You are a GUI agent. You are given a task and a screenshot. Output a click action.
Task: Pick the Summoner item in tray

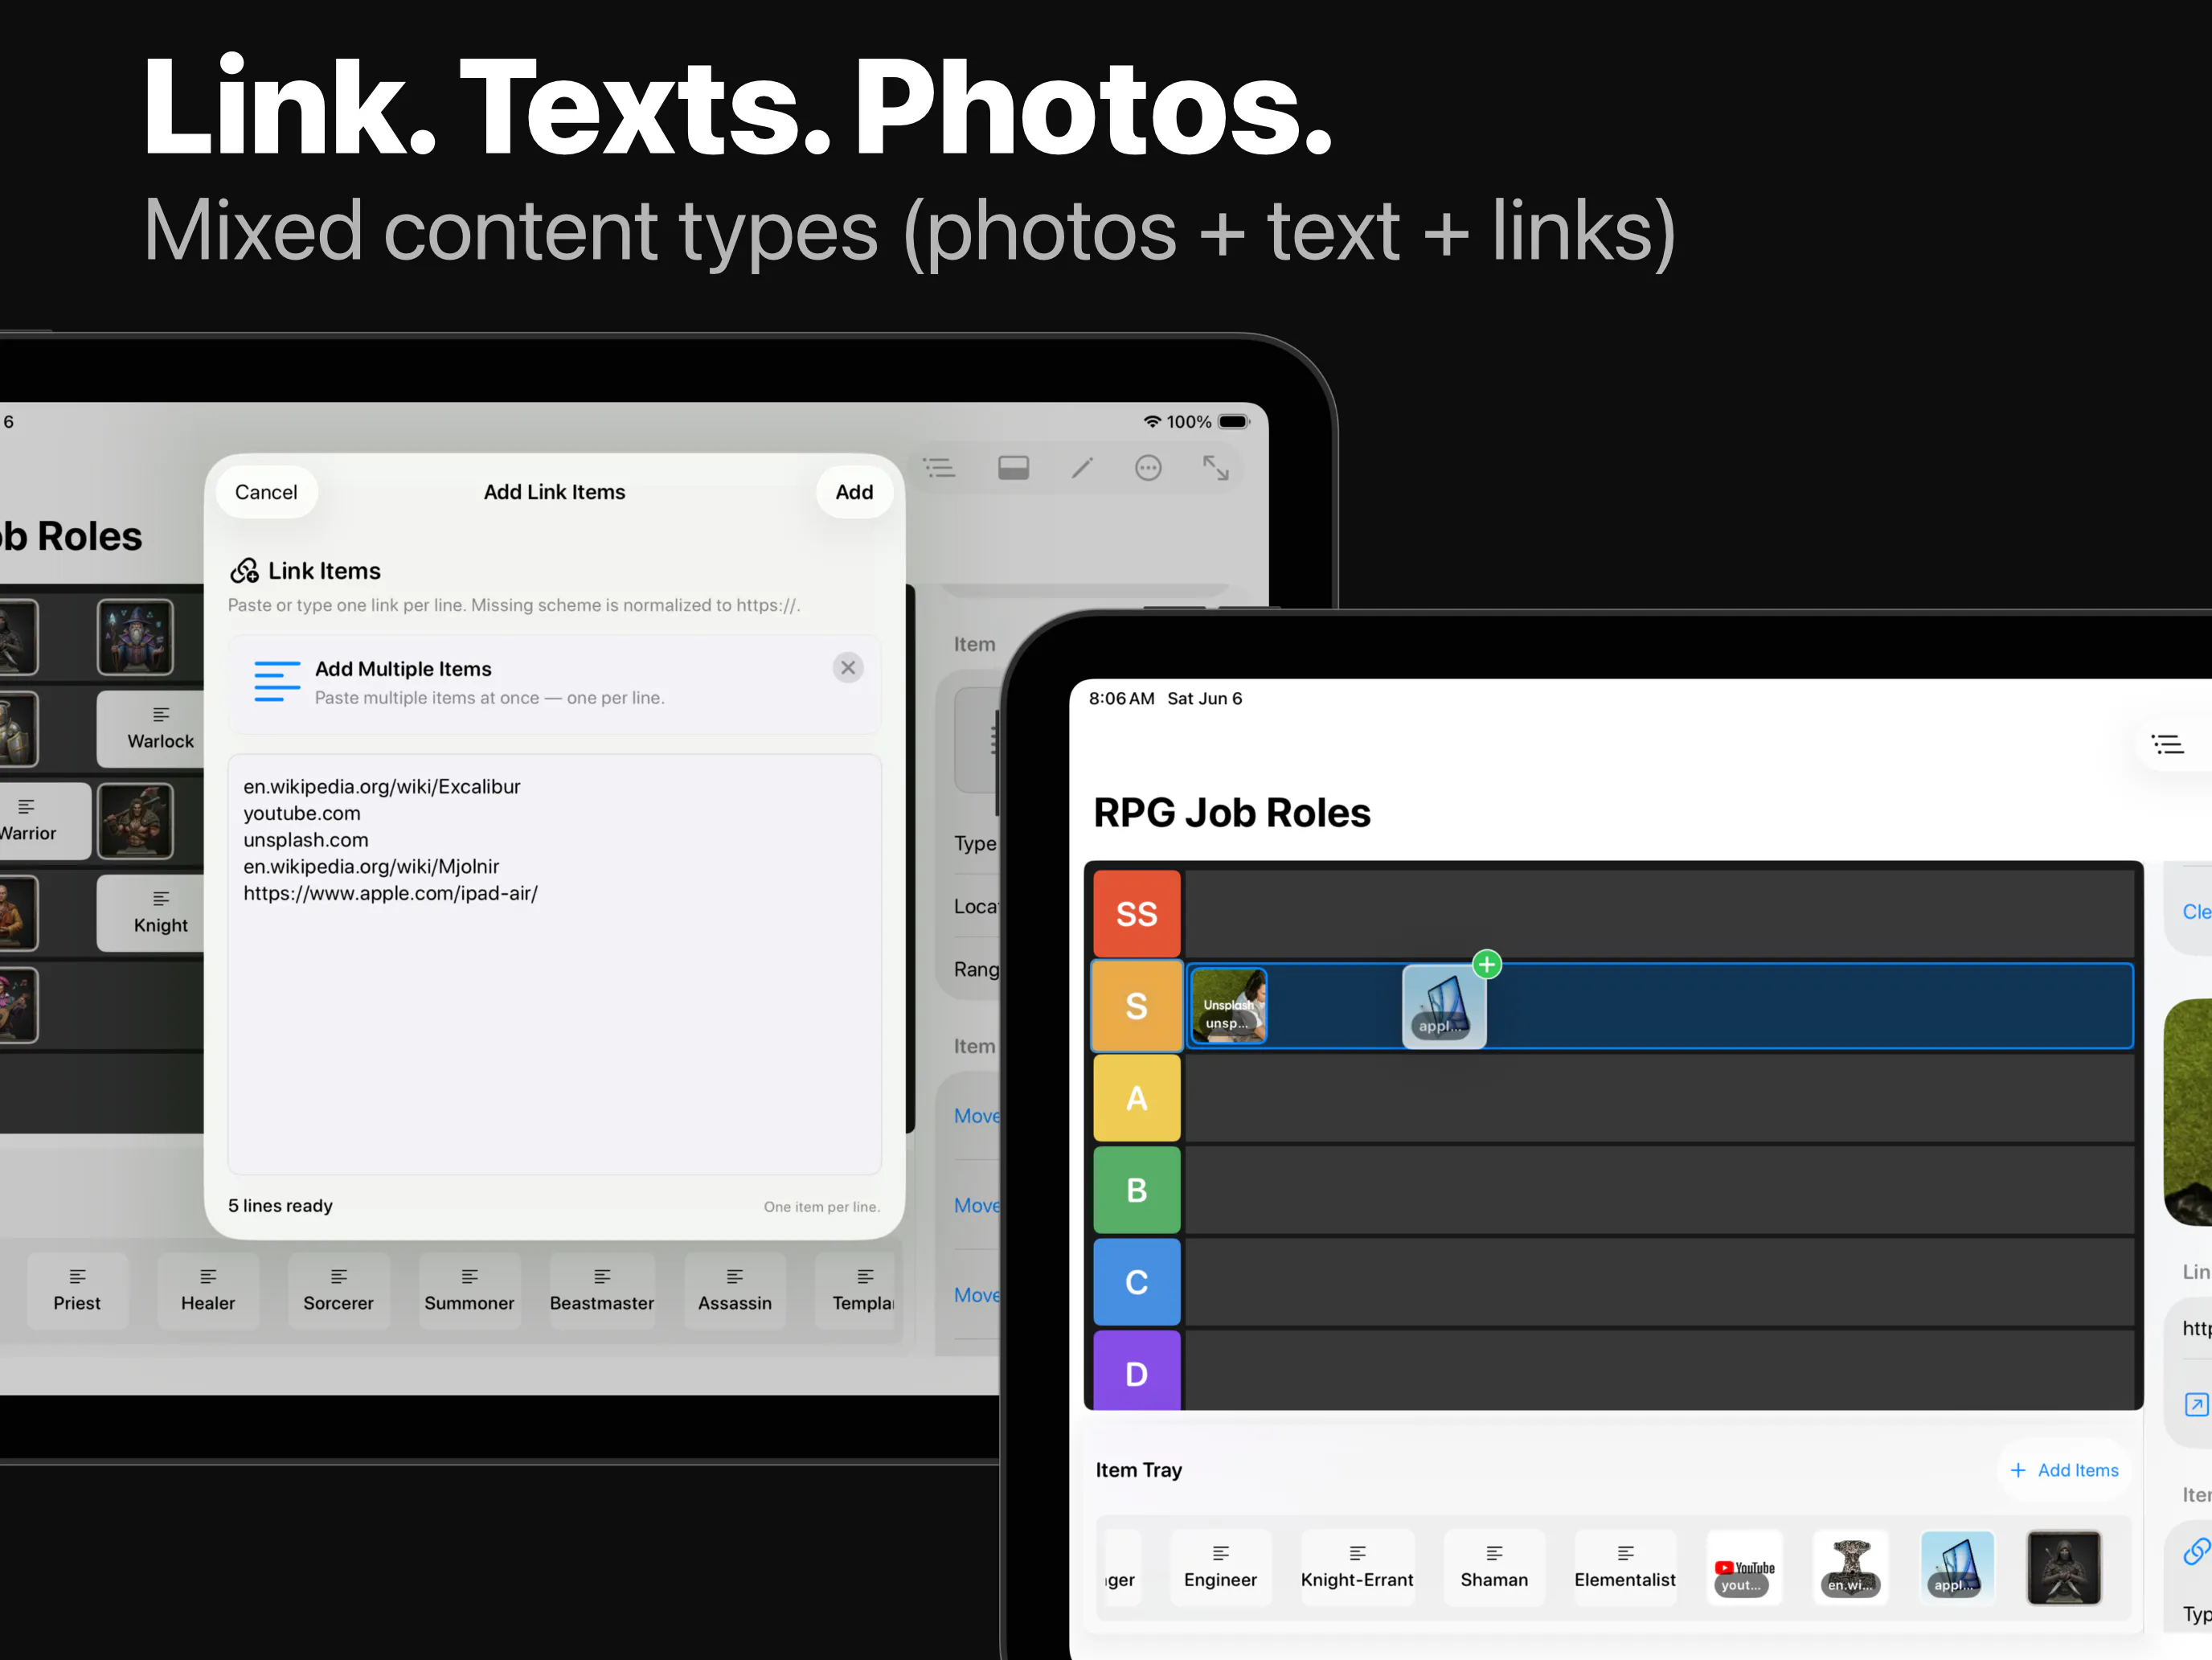(x=469, y=1290)
